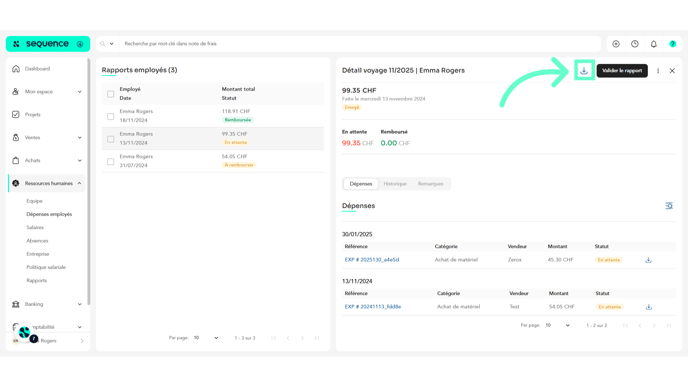Open the notifications bell

click(654, 44)
